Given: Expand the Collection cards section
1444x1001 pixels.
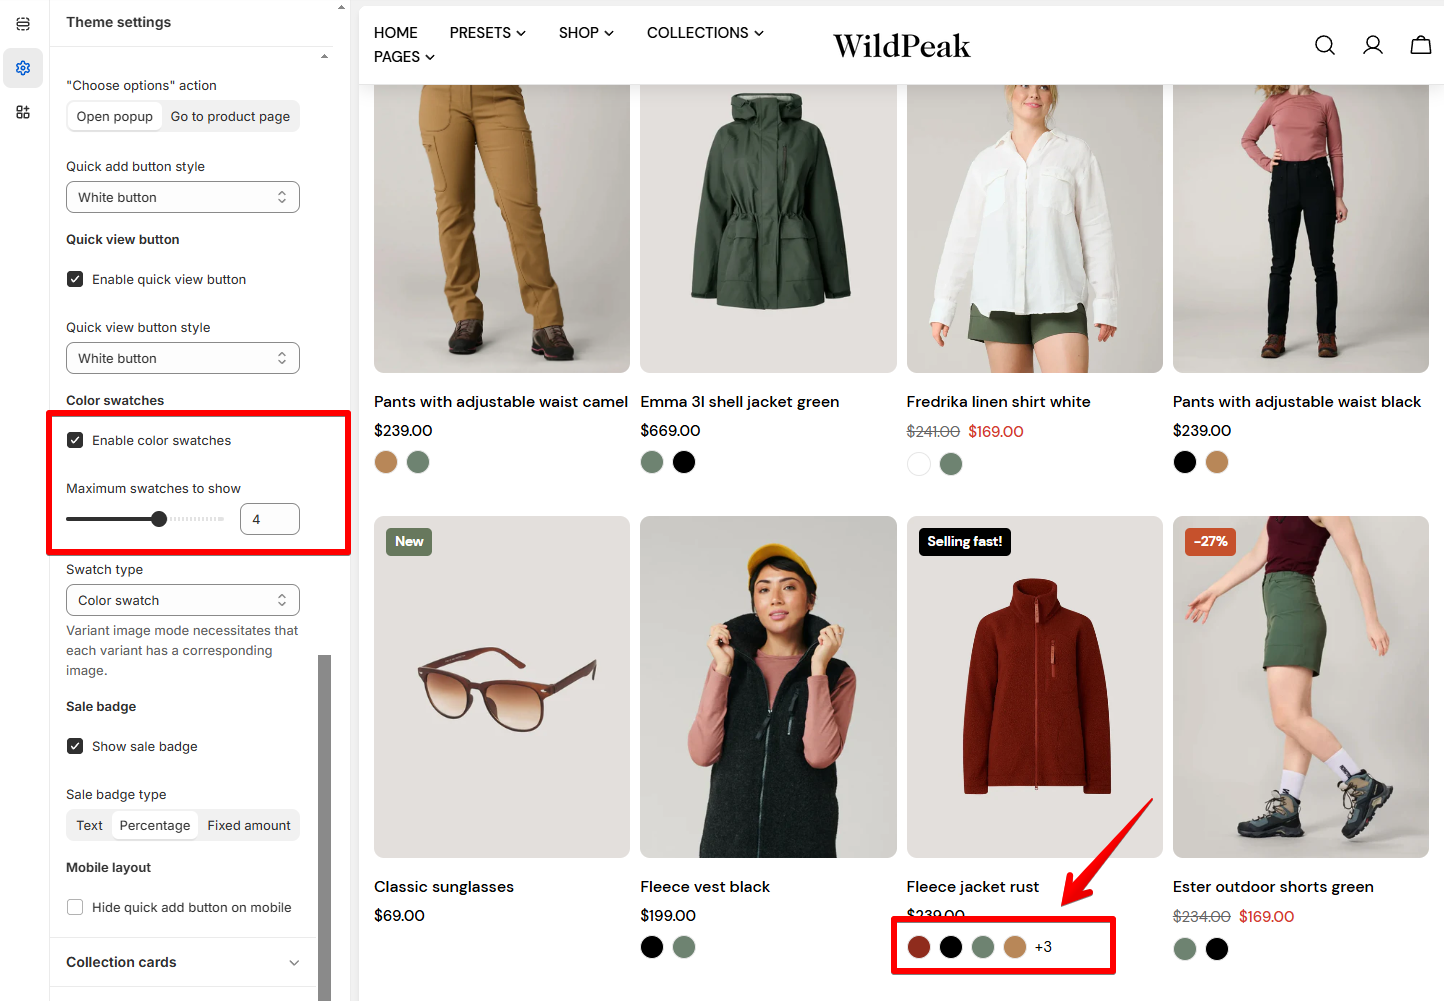Looking at the screenshot, I should [183, 962].
